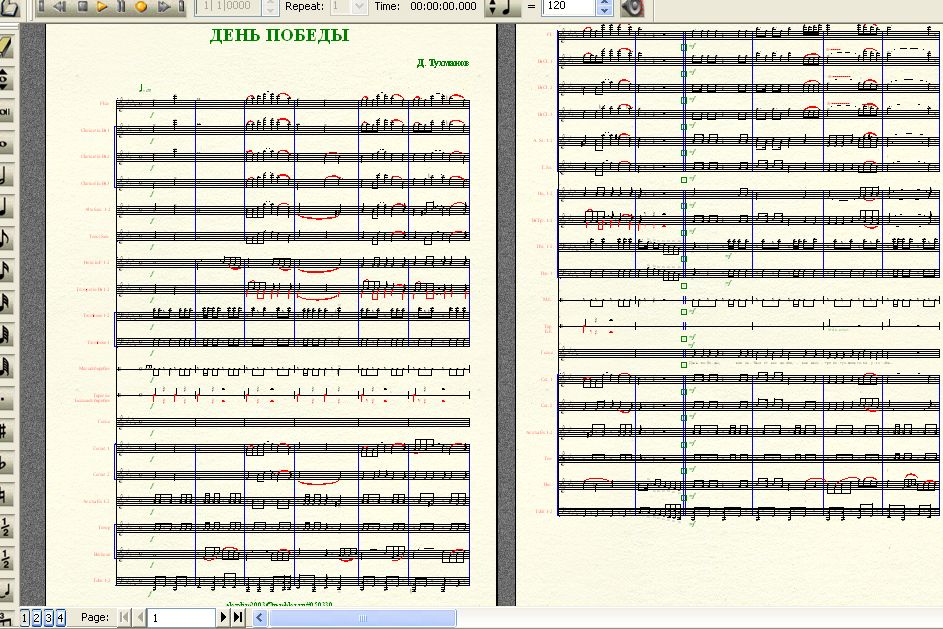Click the composer name Д. Тухманов
This screenshot has width=943, height=629.
coord(443,63)
